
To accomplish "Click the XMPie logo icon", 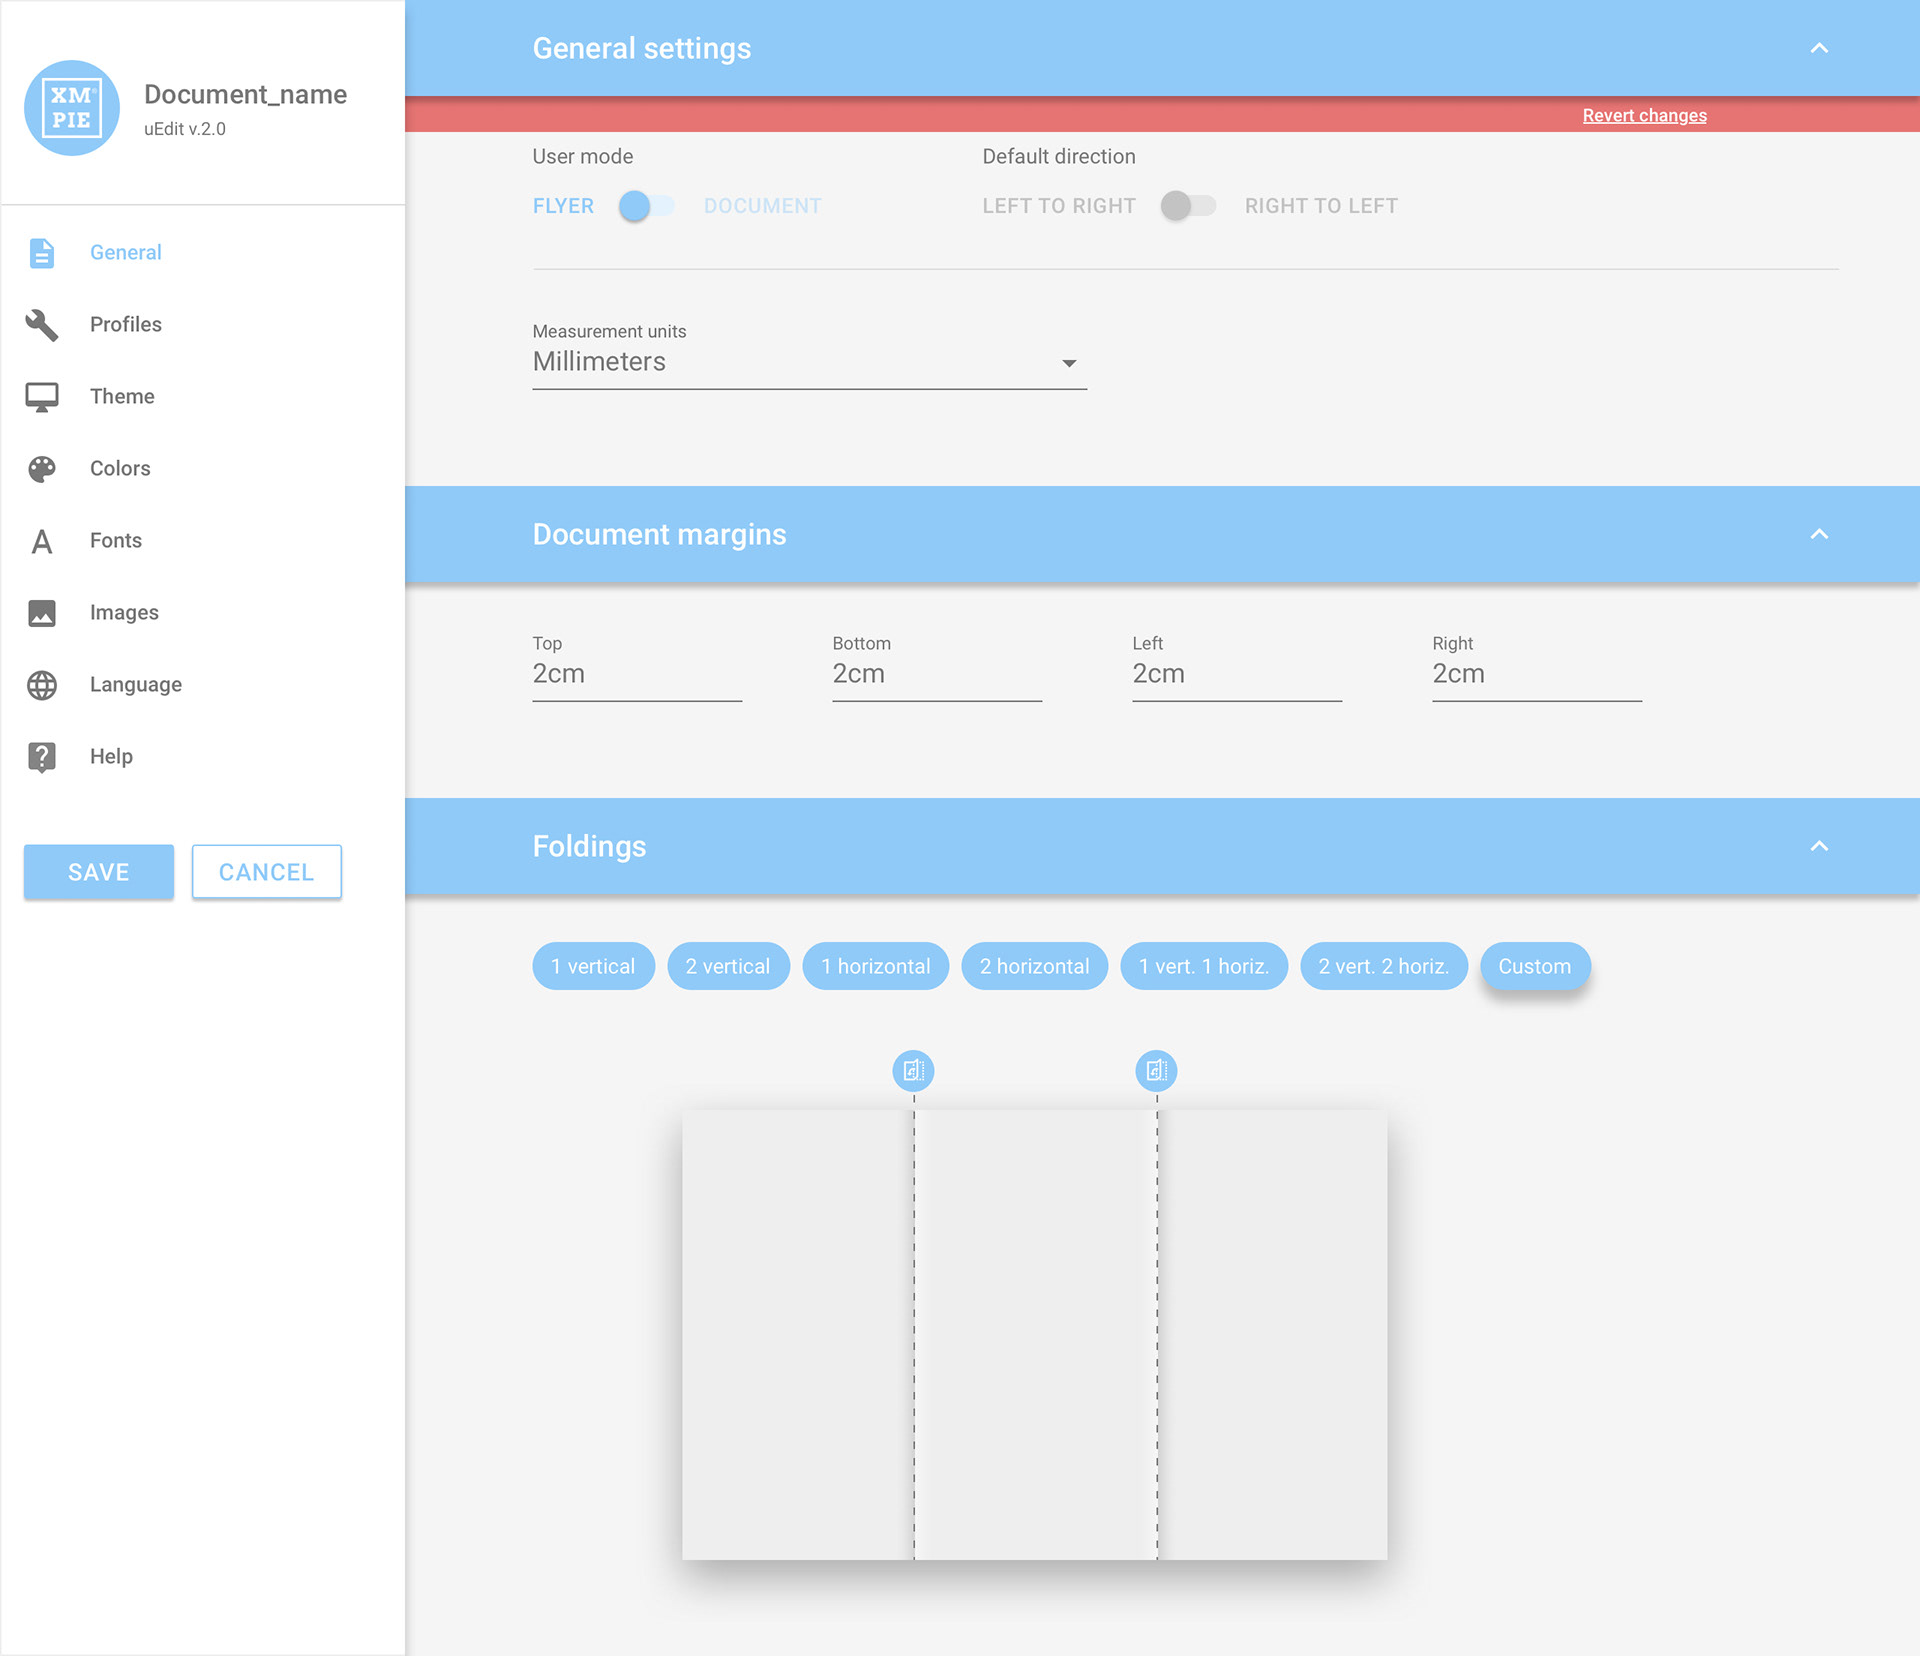I will (x=72, y=108).
